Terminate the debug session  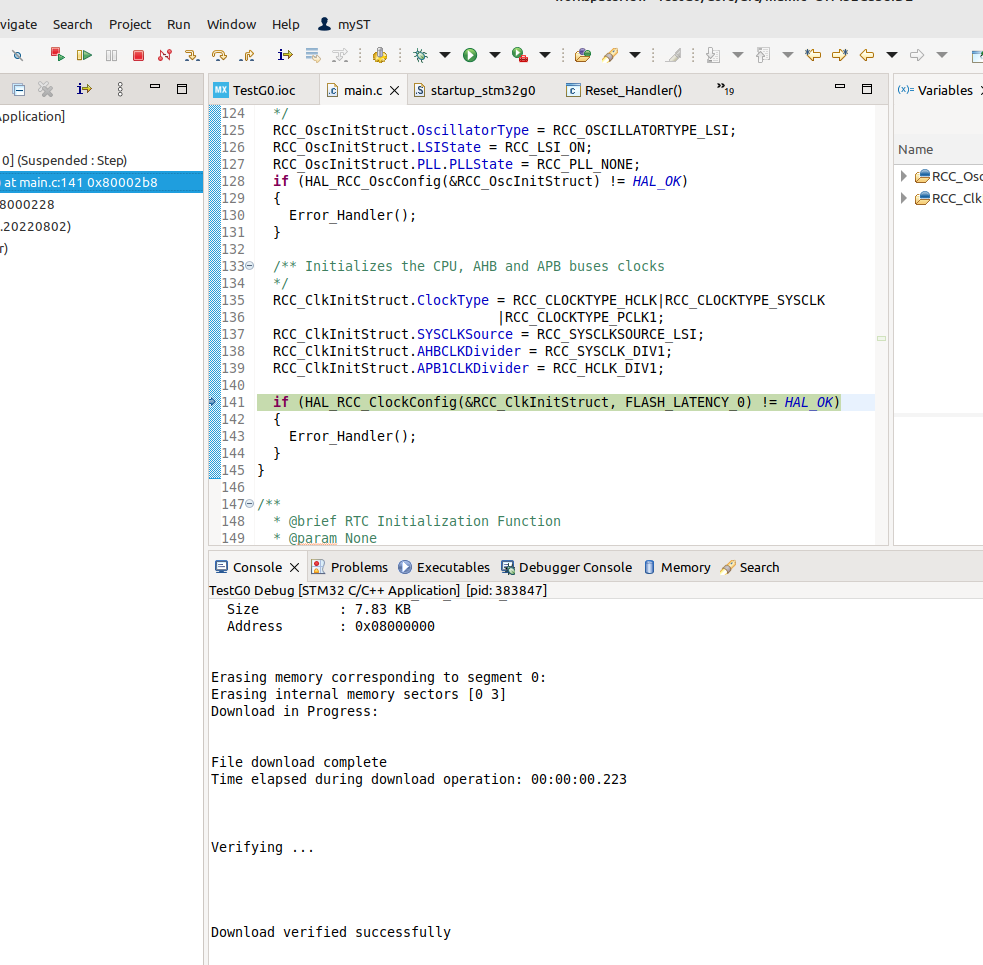pos(138,55)
